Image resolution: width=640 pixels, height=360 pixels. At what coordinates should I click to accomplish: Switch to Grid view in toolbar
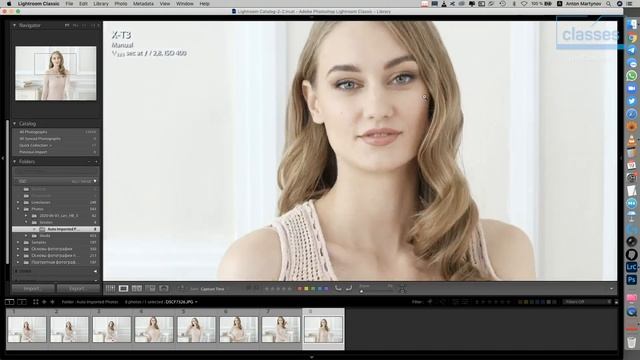tap(110, 289)
